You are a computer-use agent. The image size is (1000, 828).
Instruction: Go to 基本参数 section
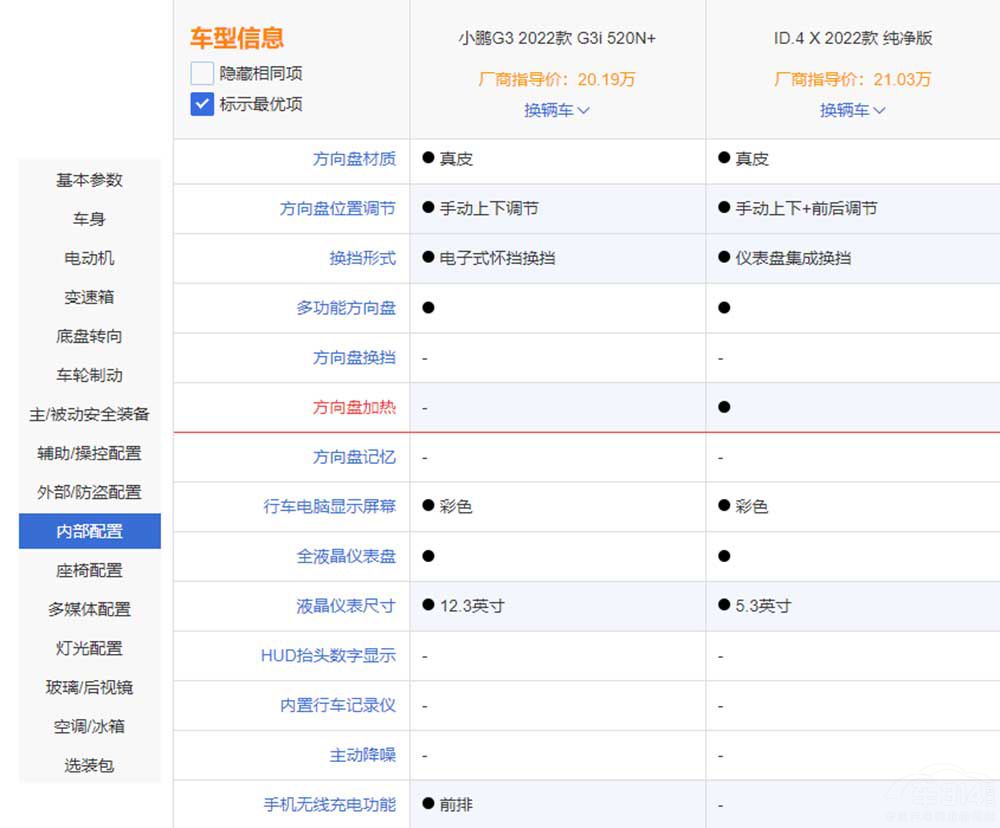[89, 180]
